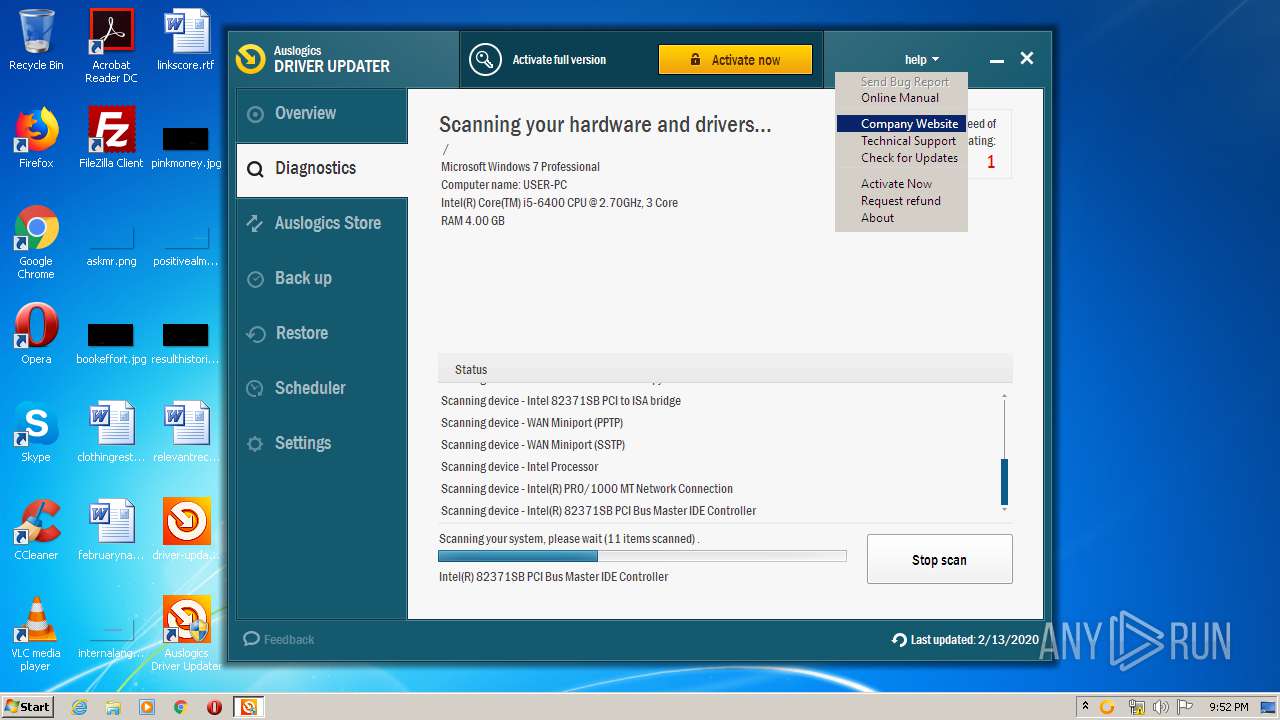Select the clothingrest document on desktop
Screen dimensions: 1280x720
111,432
